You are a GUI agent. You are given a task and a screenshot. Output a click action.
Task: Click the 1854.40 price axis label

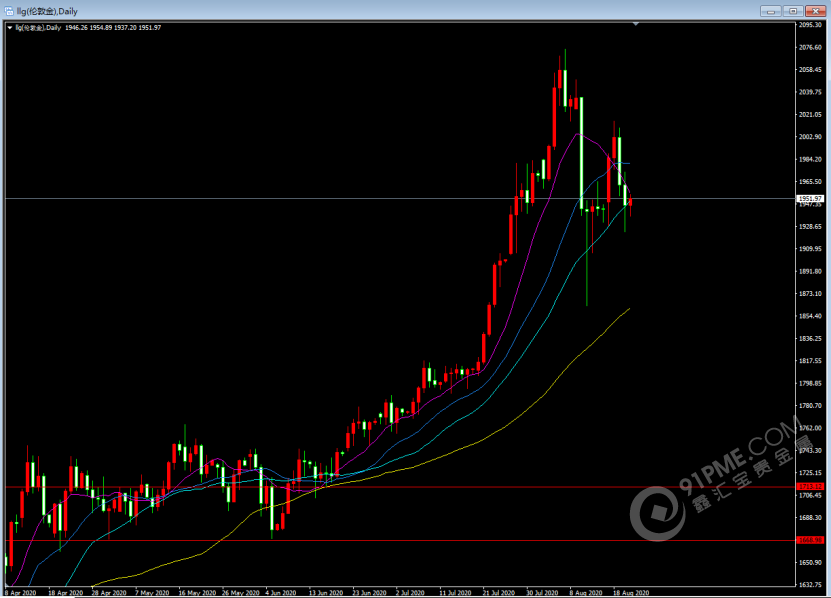click(x=810, y=316)
